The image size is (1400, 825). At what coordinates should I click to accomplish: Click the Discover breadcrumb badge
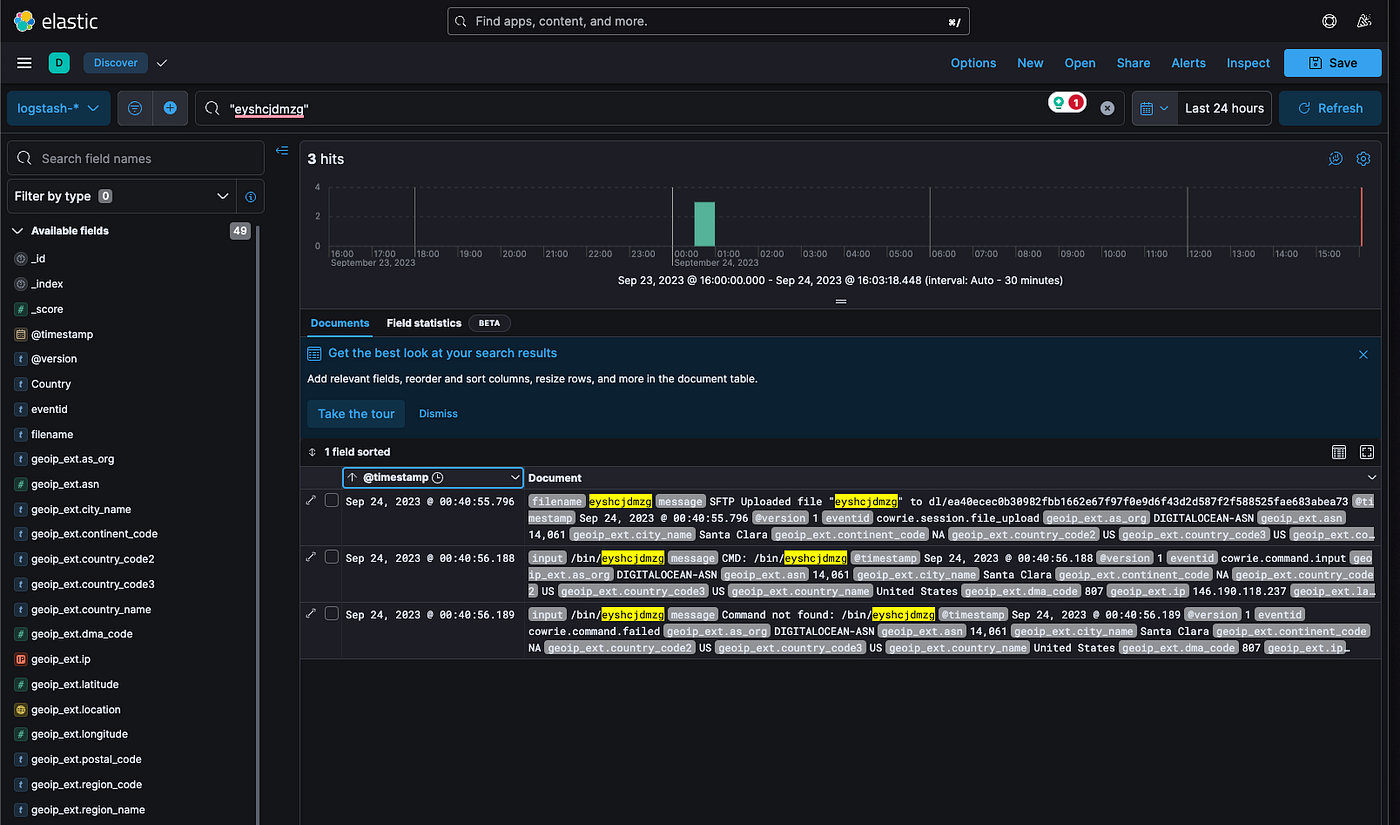116,63
